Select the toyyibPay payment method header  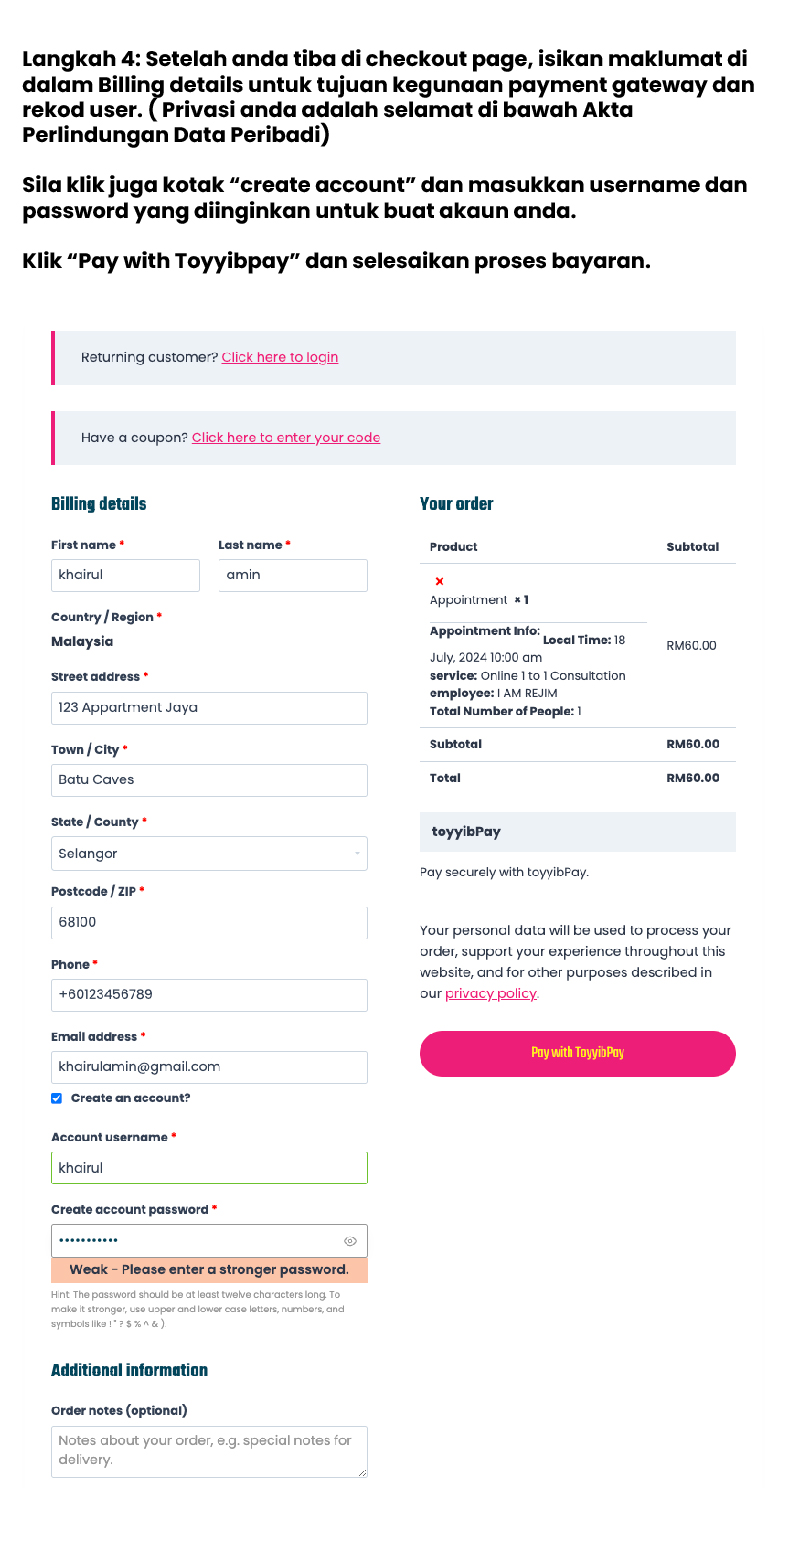pyautogui.click(x=577, y=832)
